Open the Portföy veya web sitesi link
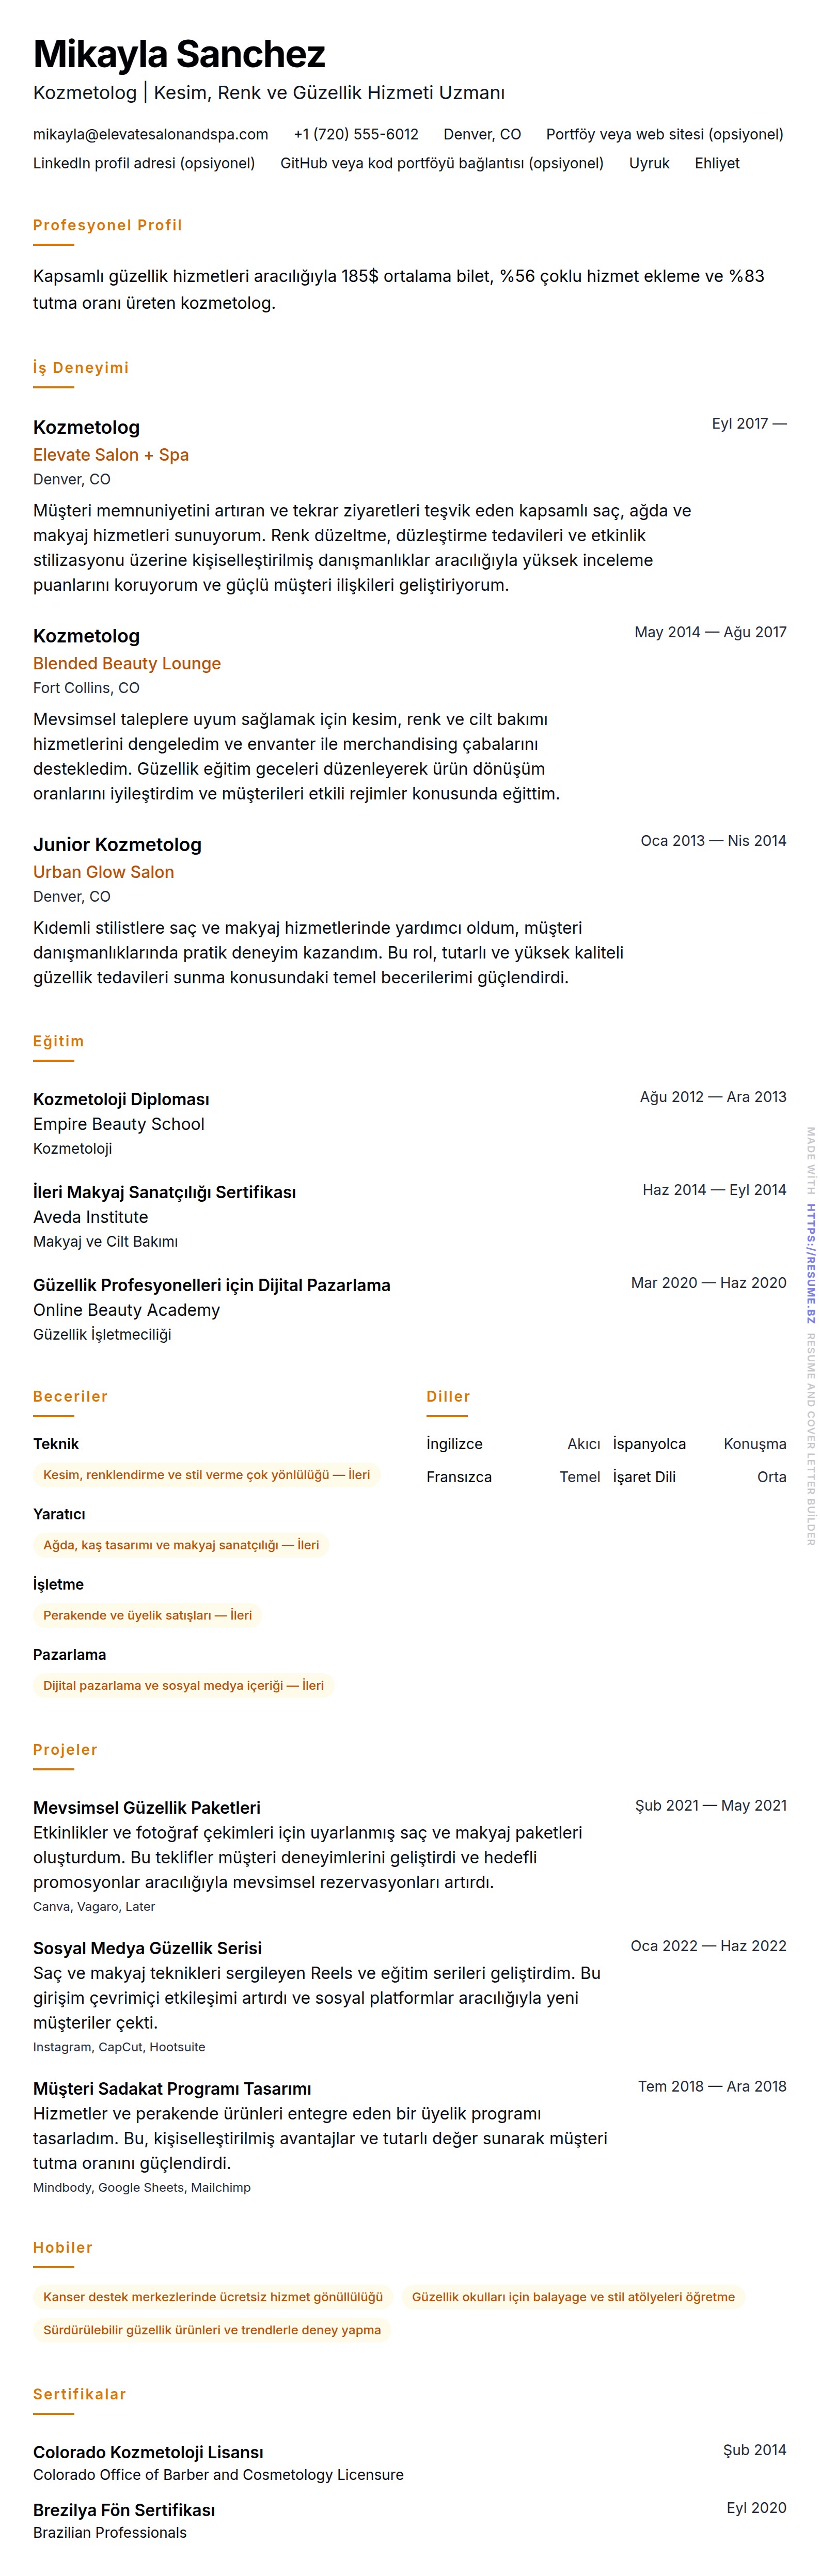 coord(664,134)
